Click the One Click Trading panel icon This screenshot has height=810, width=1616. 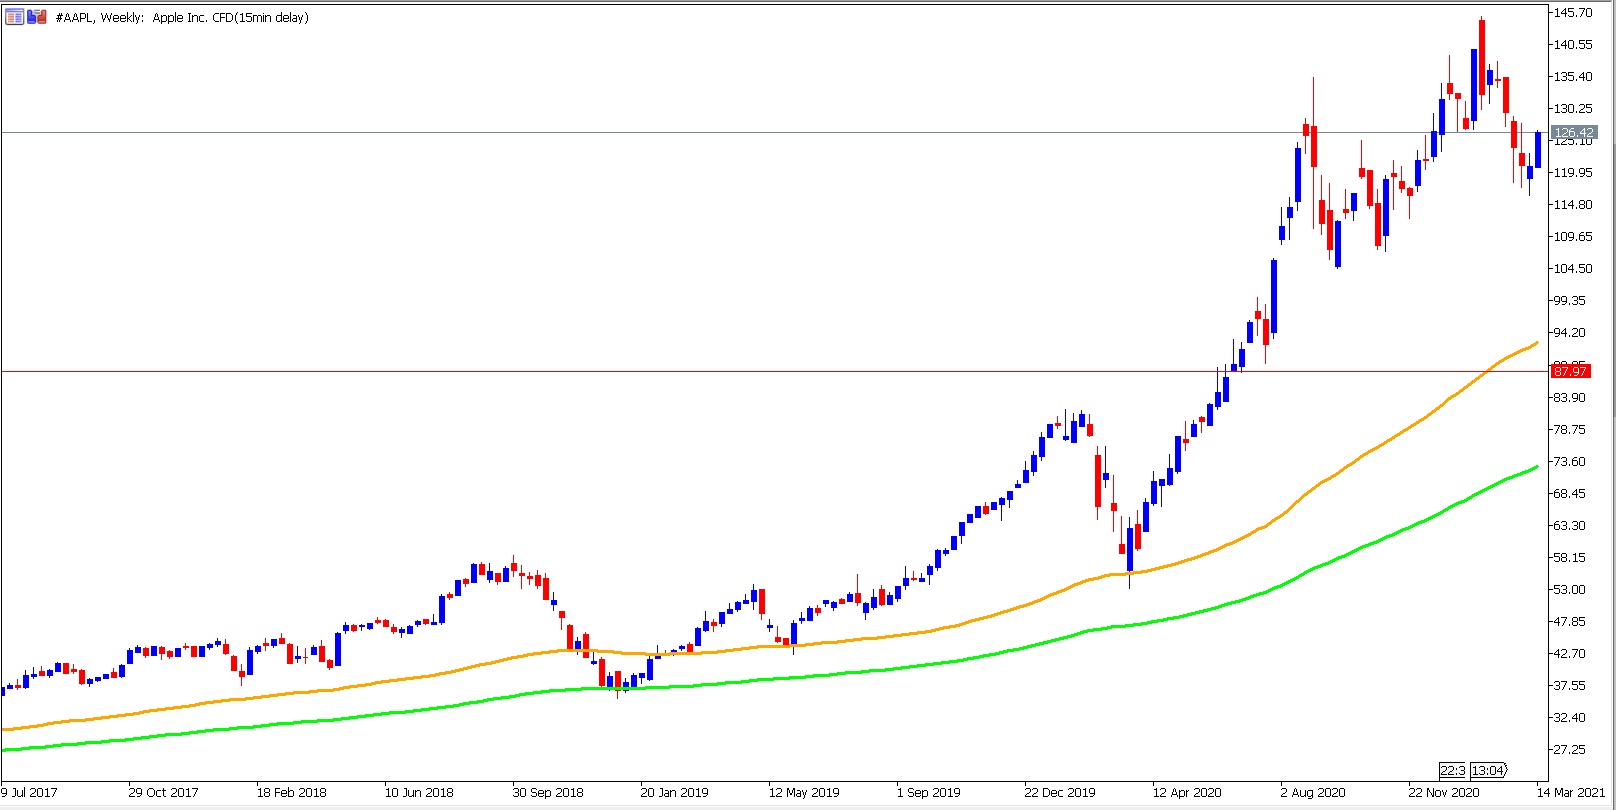(37, 17)
